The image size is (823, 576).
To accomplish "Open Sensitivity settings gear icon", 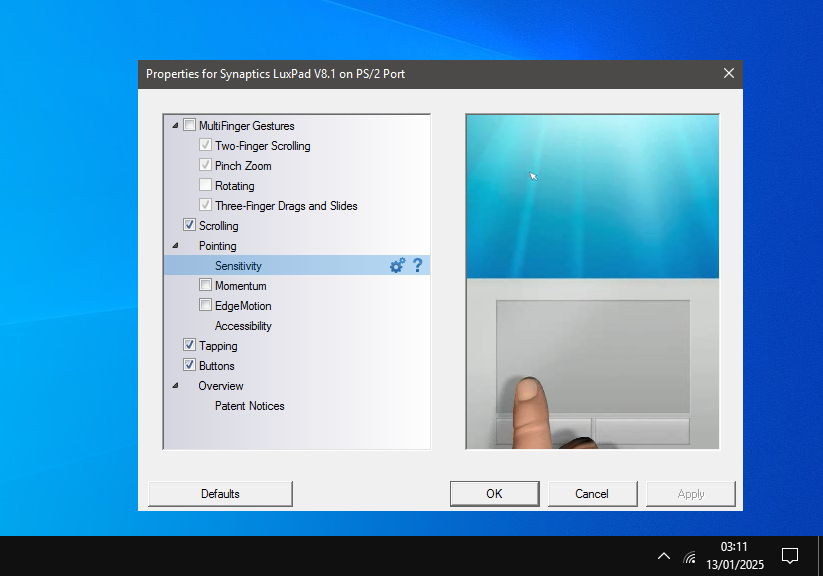I will [x=397, y=266].
